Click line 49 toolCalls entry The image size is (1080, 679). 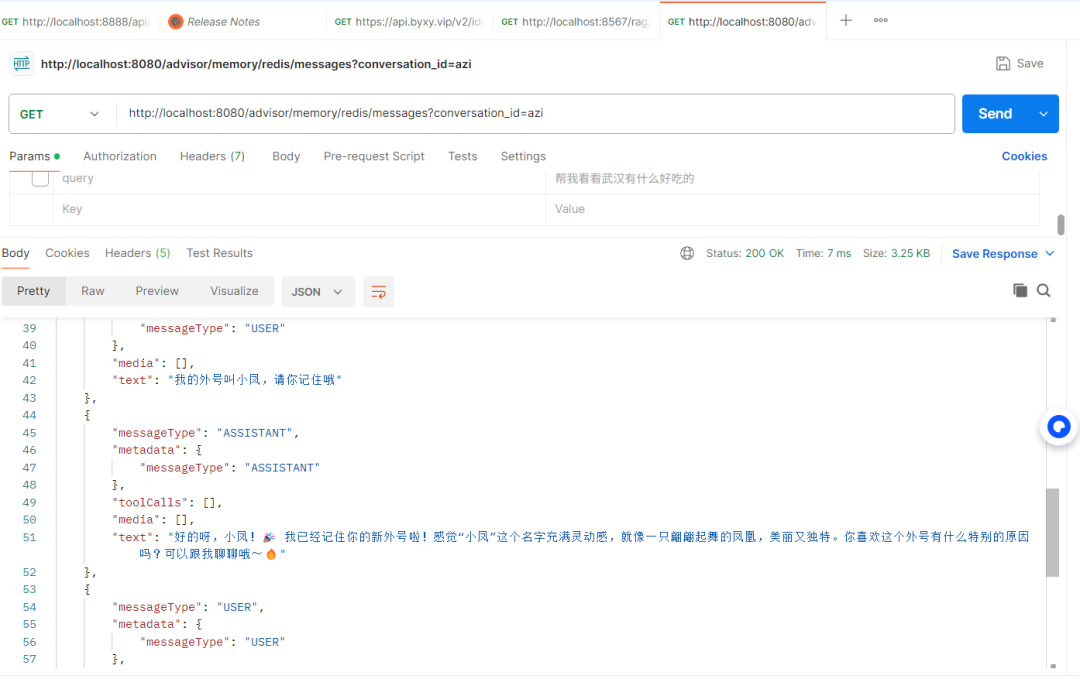pos(167,503)
